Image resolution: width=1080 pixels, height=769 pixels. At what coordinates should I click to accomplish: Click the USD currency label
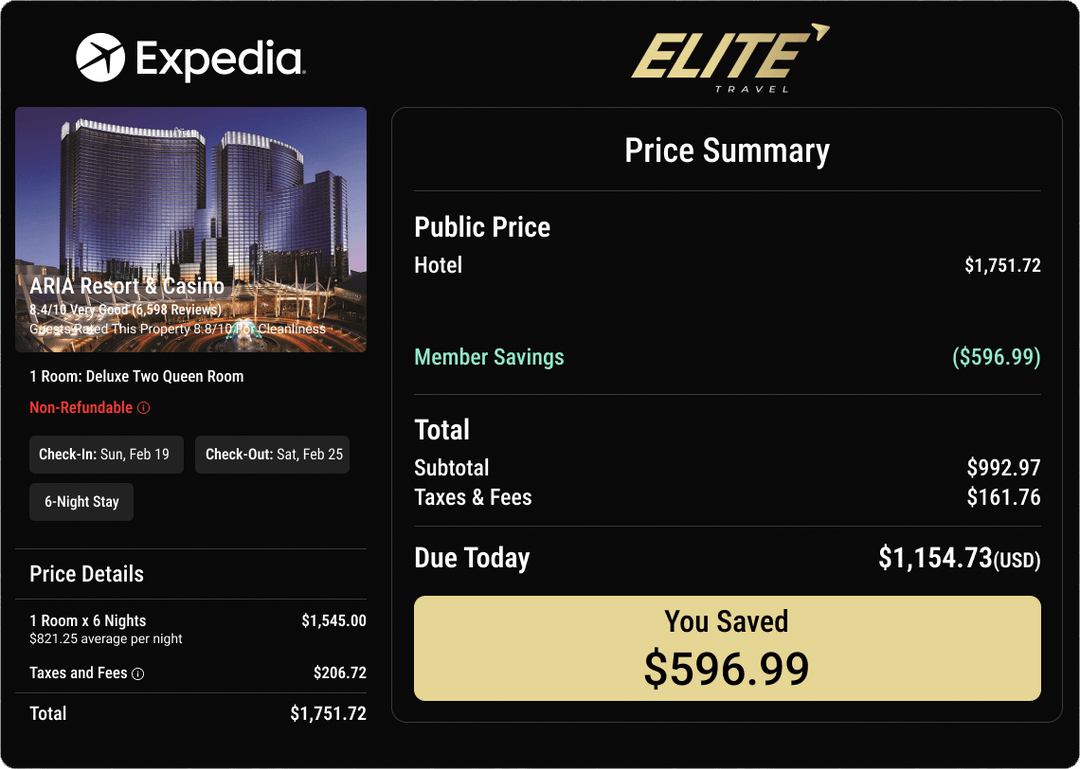(x=1019, y=561)
